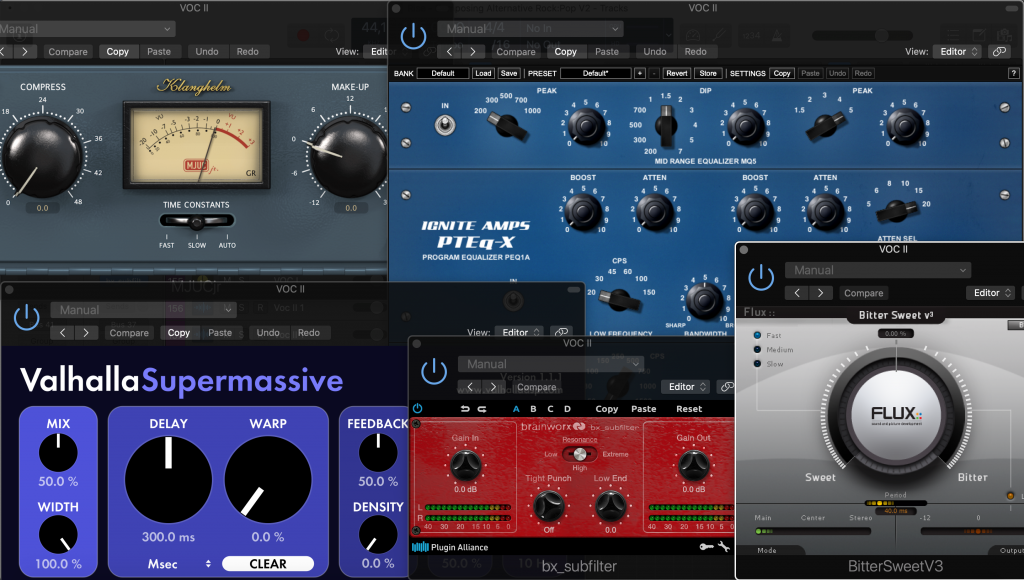The width and height of the screenshot is (1024, 580).
Task: Flip the IN toggle switch on PTEq-X
Action: coord(445,124)
